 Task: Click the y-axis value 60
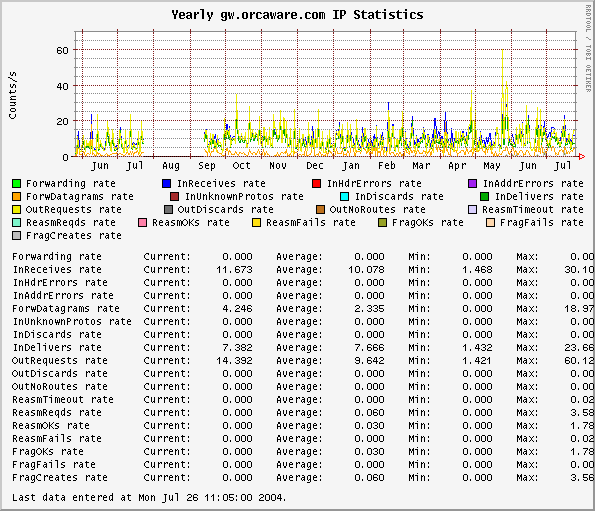(62, 50)
